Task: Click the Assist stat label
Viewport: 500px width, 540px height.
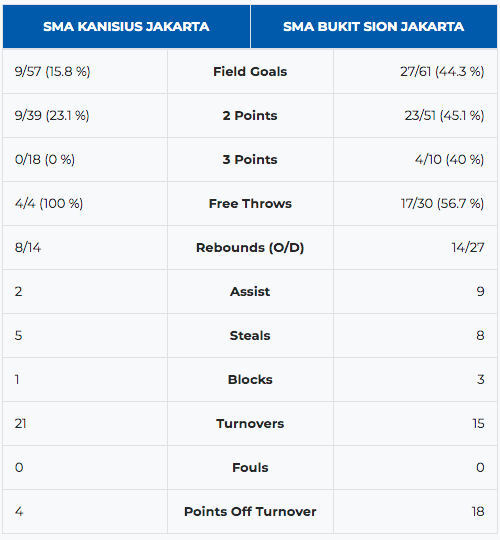Action: pyautogui.click(x=250, y=292)
